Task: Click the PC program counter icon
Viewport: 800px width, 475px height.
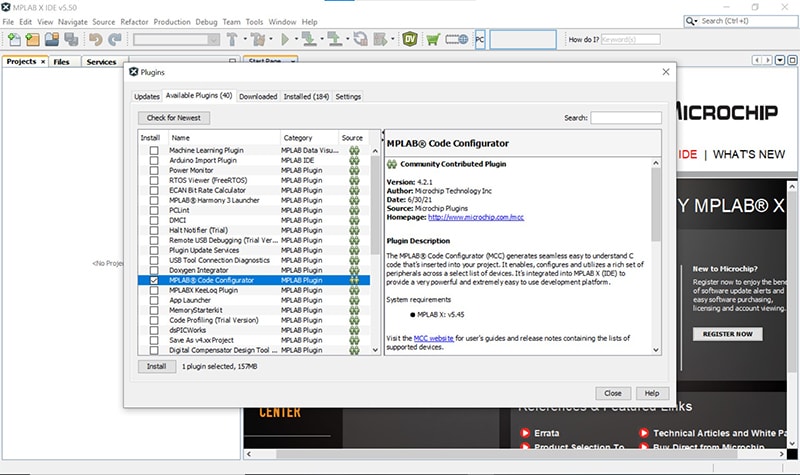Action: point(480,39)
